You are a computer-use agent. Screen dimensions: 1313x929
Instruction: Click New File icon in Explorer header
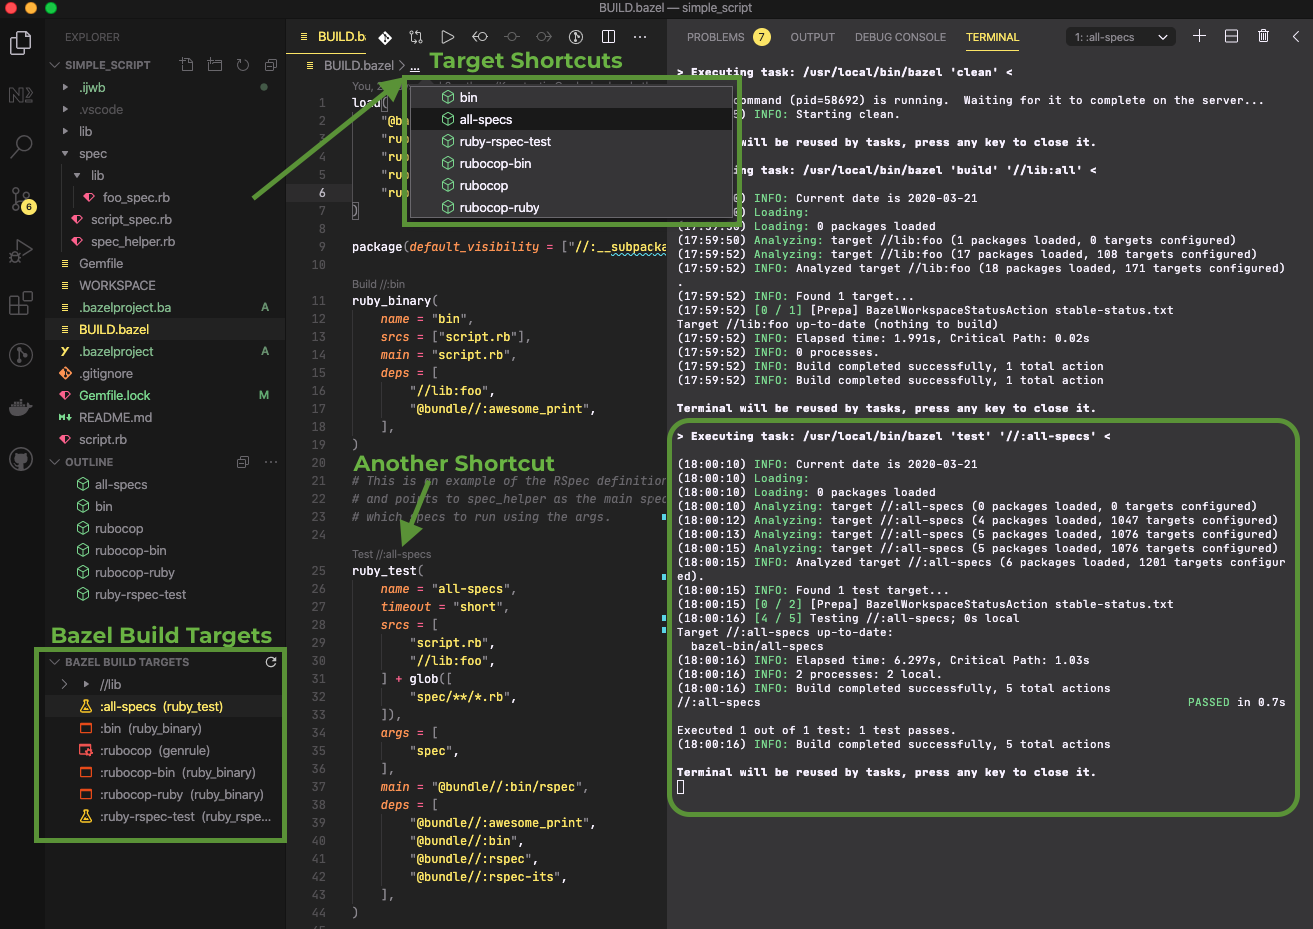187,65
